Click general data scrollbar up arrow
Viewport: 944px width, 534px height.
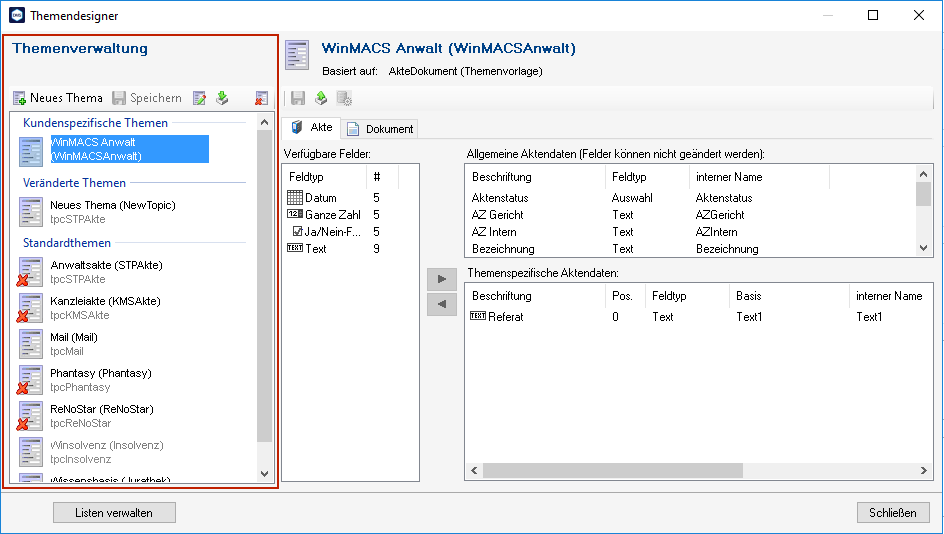(x=924, y=174)
